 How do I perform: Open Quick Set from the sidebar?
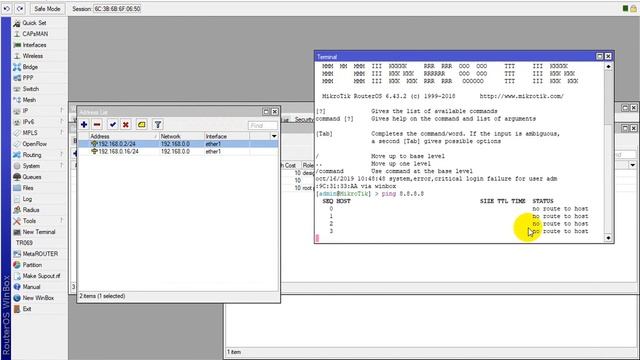(x=34, y=23)
